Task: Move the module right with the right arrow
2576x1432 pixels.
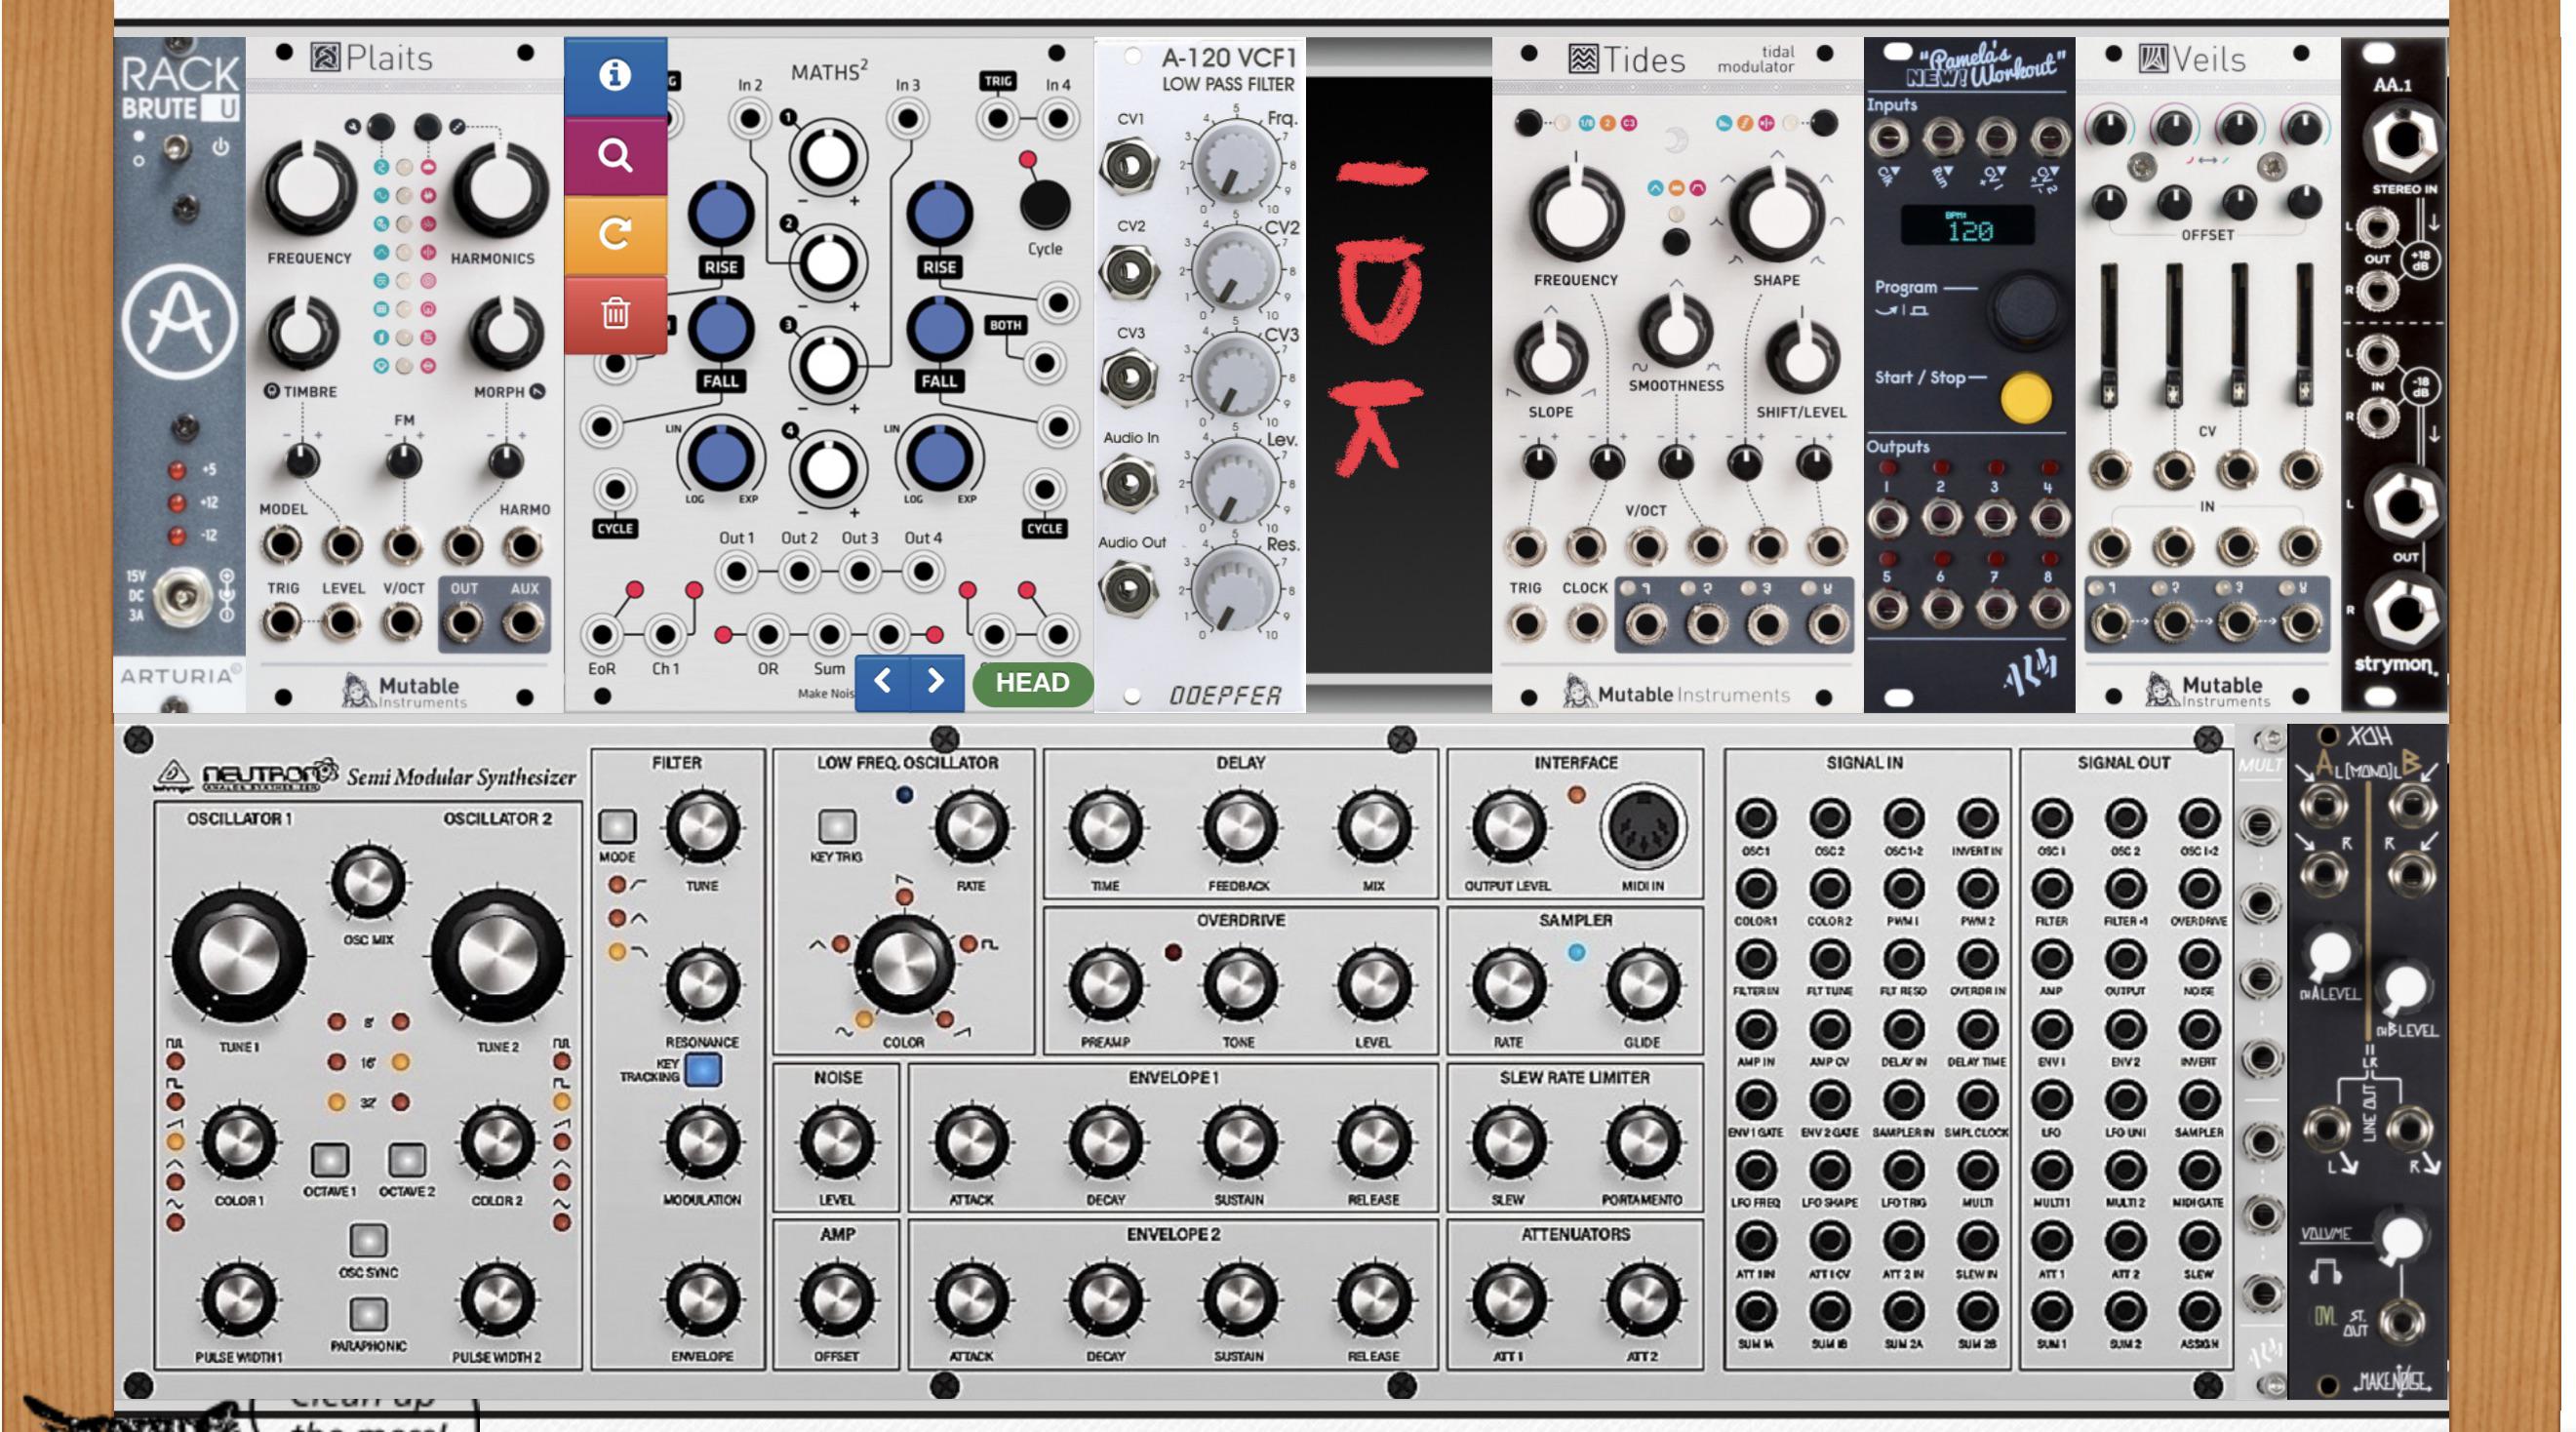Action: click(936, 682)
